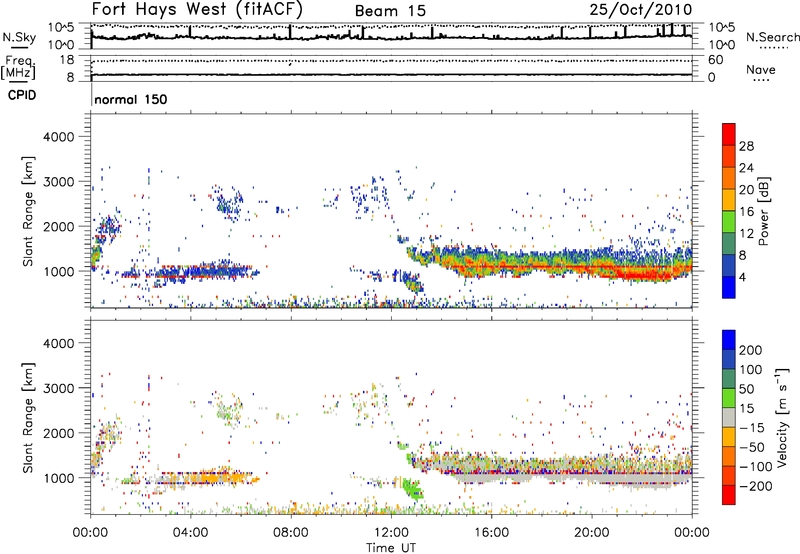
Task: Click the 10^0 tick beside N.Search
Action: coord(722,45)
